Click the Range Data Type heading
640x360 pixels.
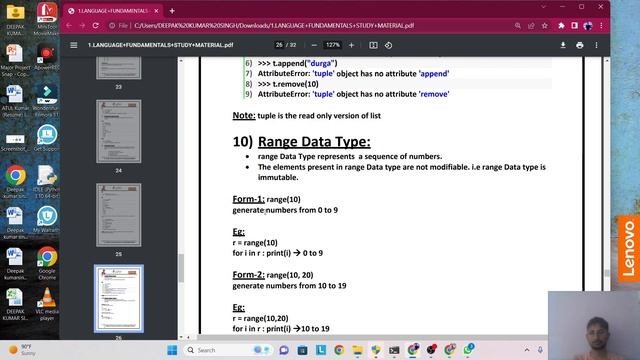314,142
